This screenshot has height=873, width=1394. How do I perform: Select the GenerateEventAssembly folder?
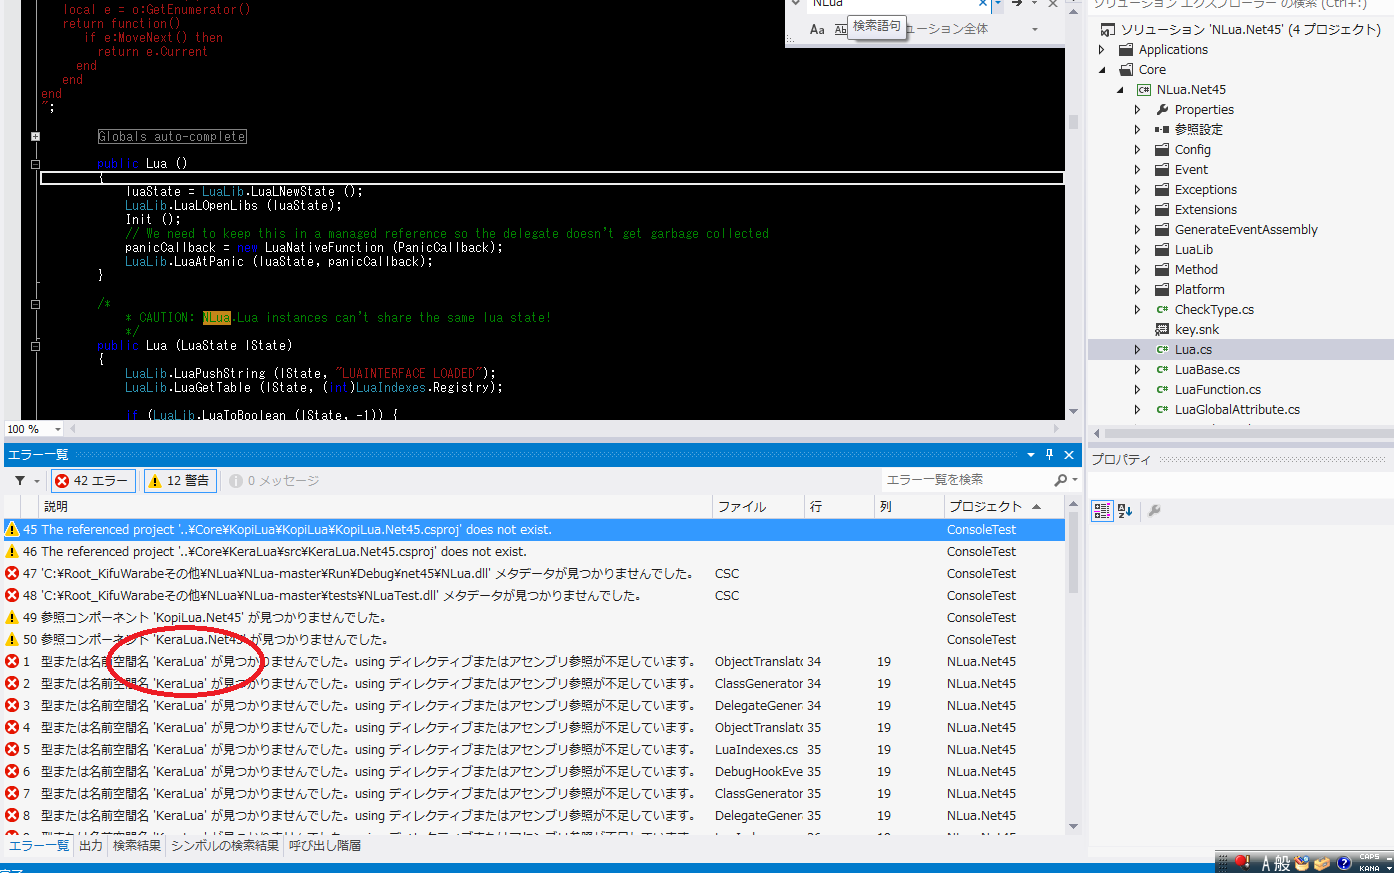coord(1246,230)
